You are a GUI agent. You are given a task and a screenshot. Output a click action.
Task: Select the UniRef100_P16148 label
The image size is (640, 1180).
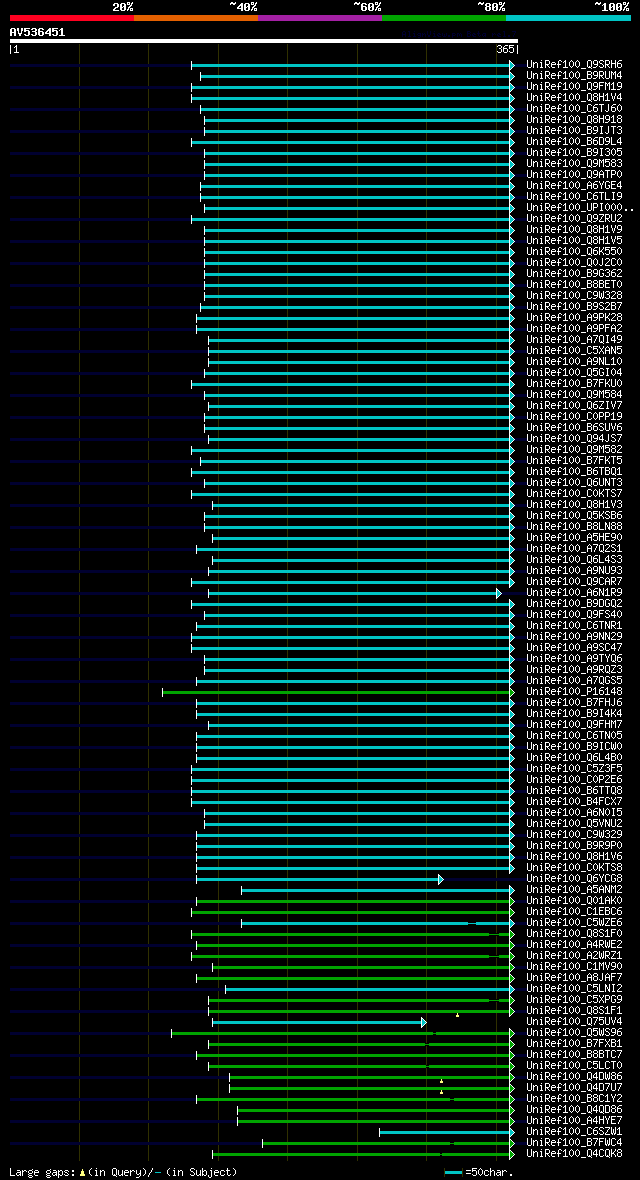click(x=574, y=692)
